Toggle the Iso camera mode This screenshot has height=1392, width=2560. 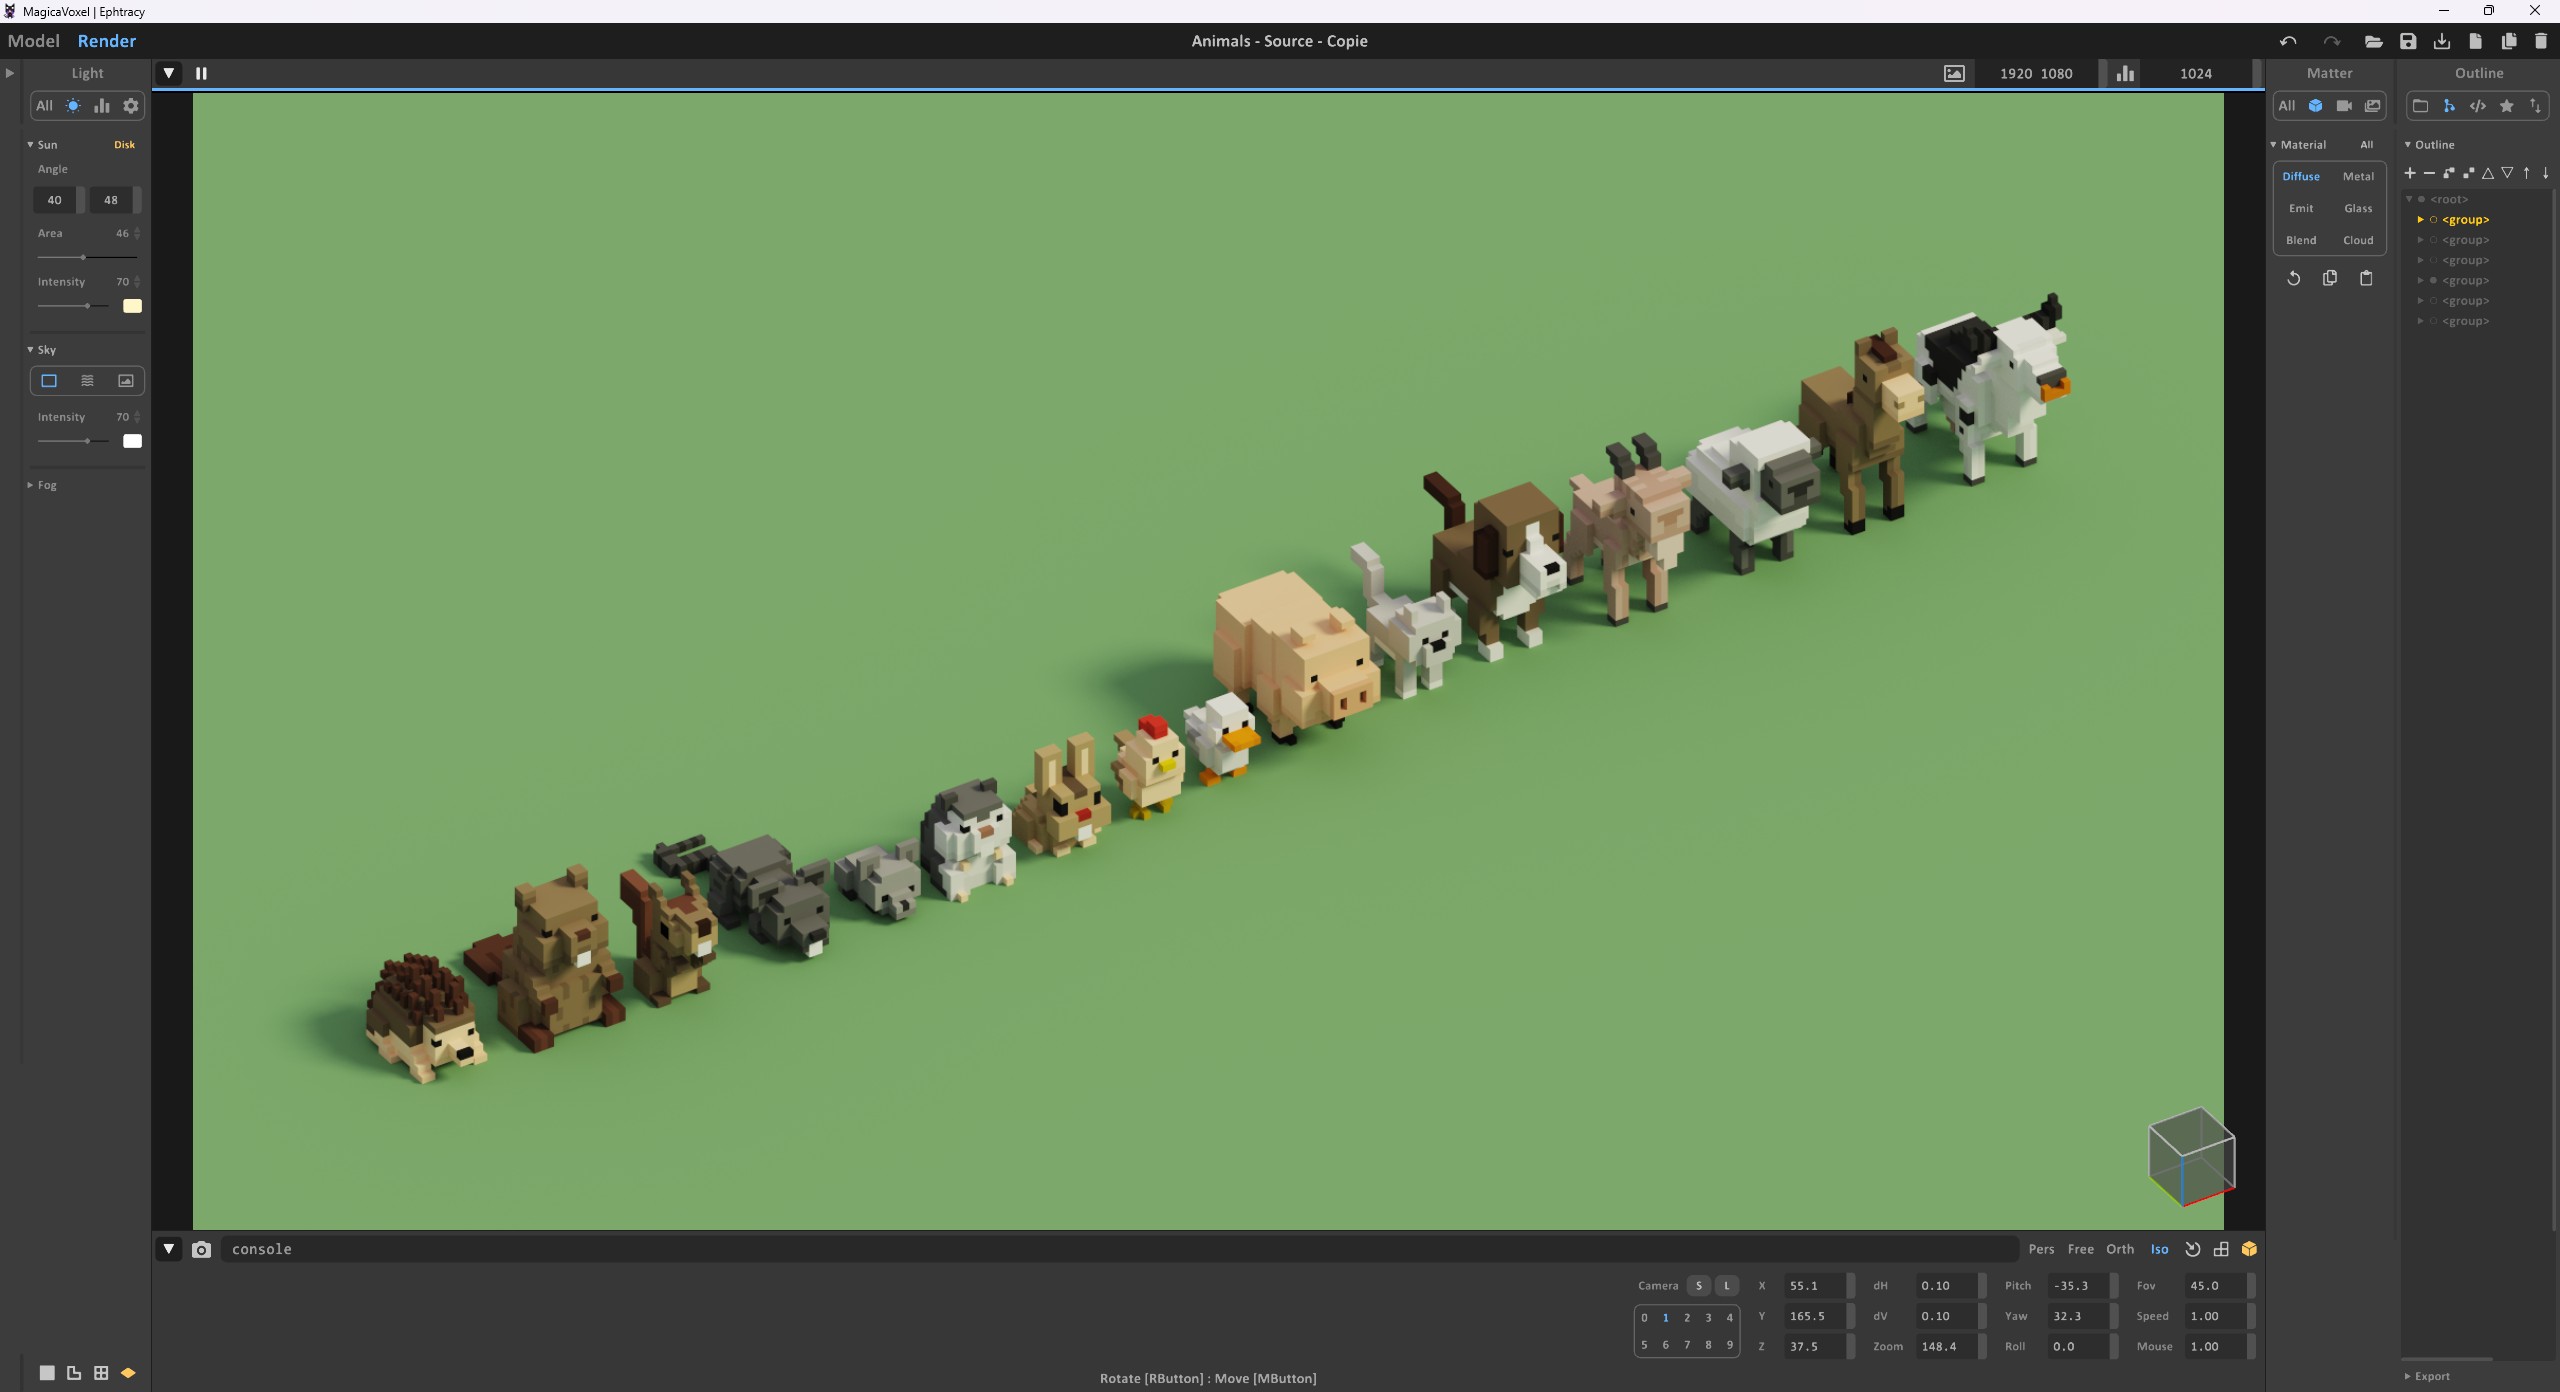(2159, 1249)
